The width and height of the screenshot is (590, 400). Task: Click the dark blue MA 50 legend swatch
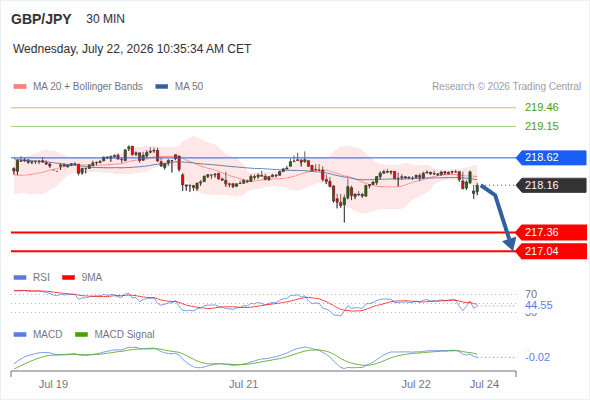click(x=162, y=87)
